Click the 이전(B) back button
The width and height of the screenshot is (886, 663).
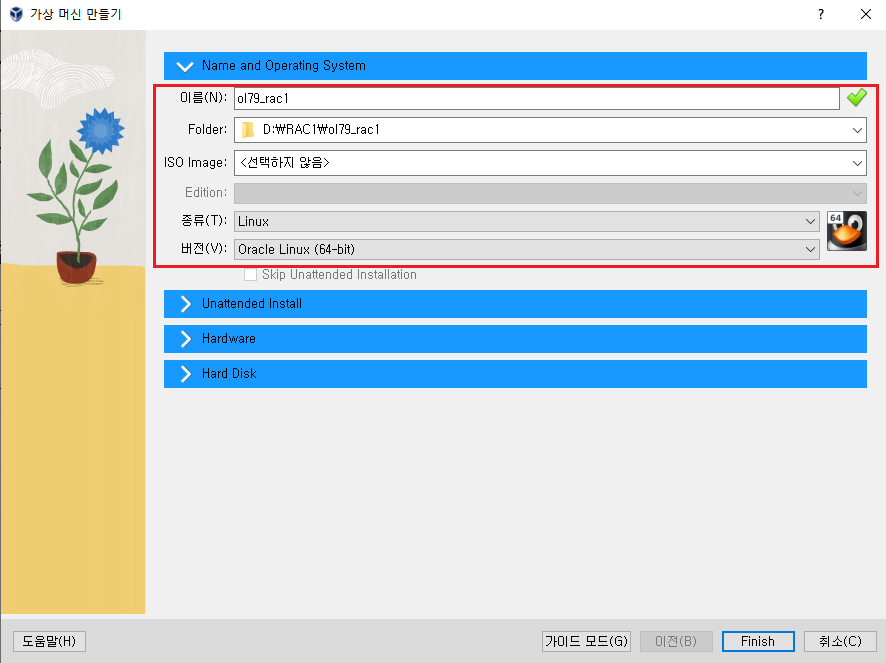pyautogui.click(x=676, y=641)
